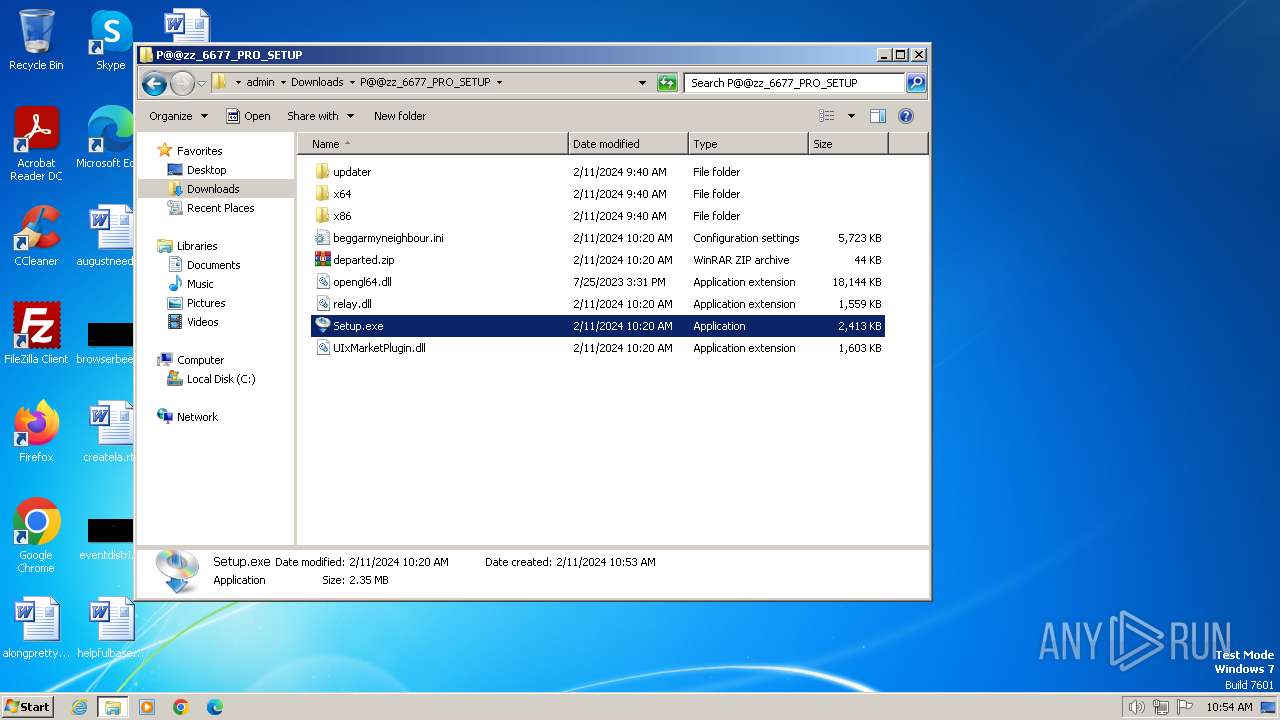Select the updater folder
Viewport: 1280px width, 720px height.
(598, 172)
